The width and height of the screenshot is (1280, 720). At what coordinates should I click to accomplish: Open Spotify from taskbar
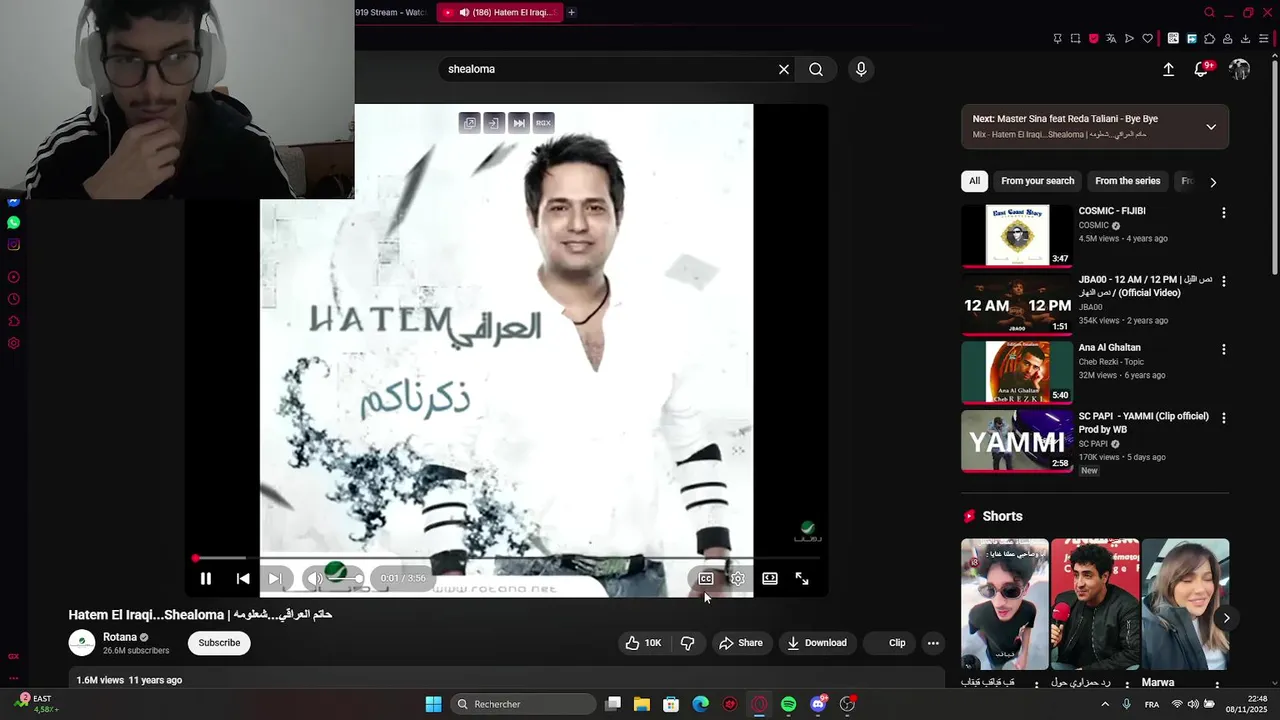(788, 704)
